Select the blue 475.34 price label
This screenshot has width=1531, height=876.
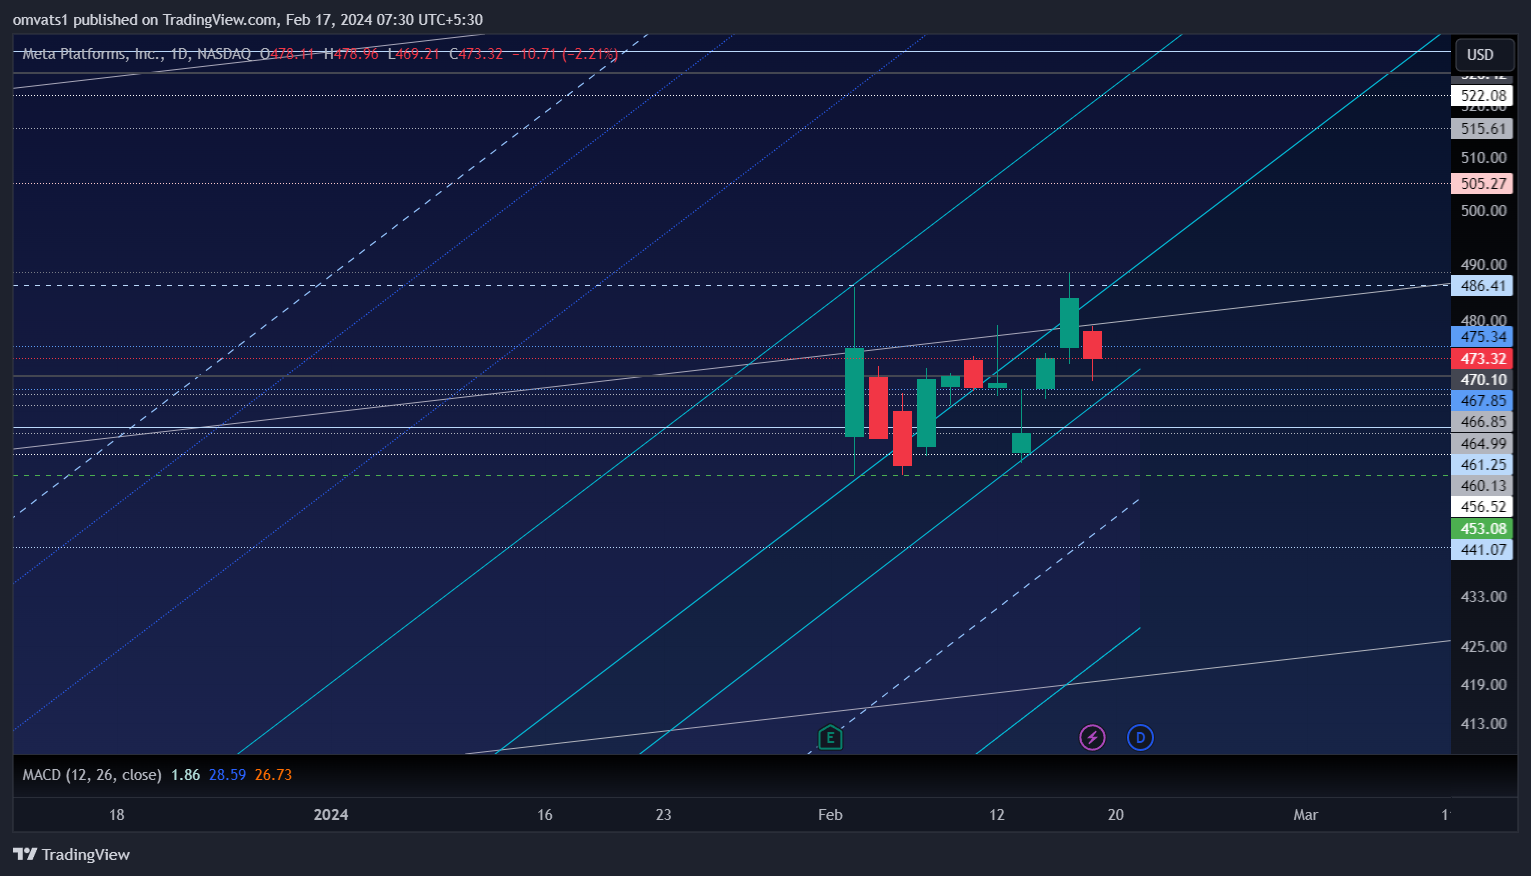tap(1483, 337)
